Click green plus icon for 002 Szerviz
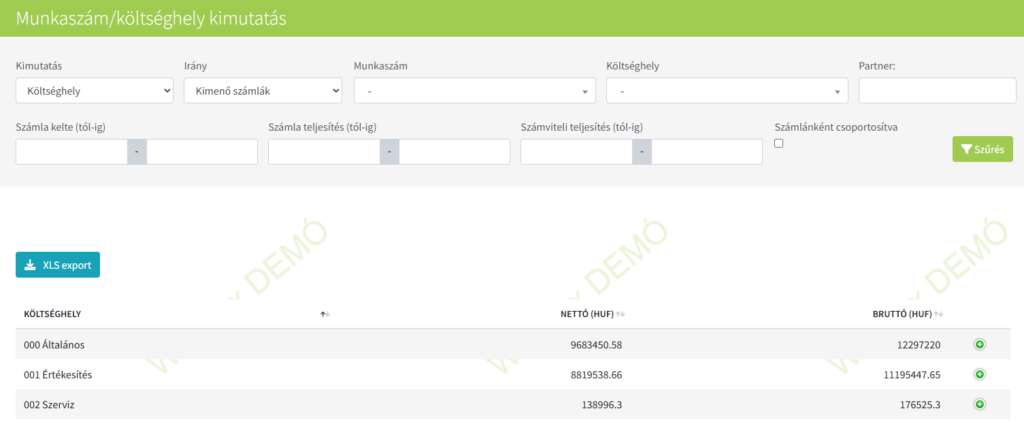 (x=979, y=404)
